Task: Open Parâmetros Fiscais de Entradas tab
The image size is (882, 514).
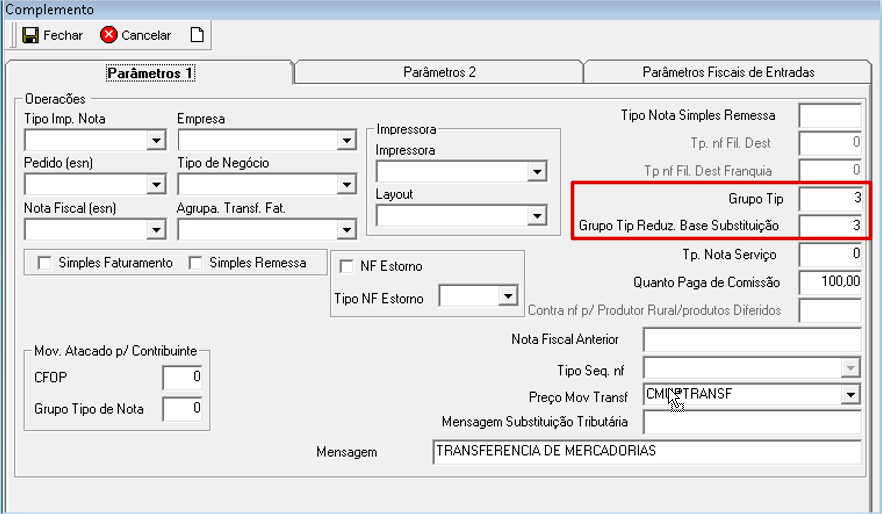Action: 728,73
